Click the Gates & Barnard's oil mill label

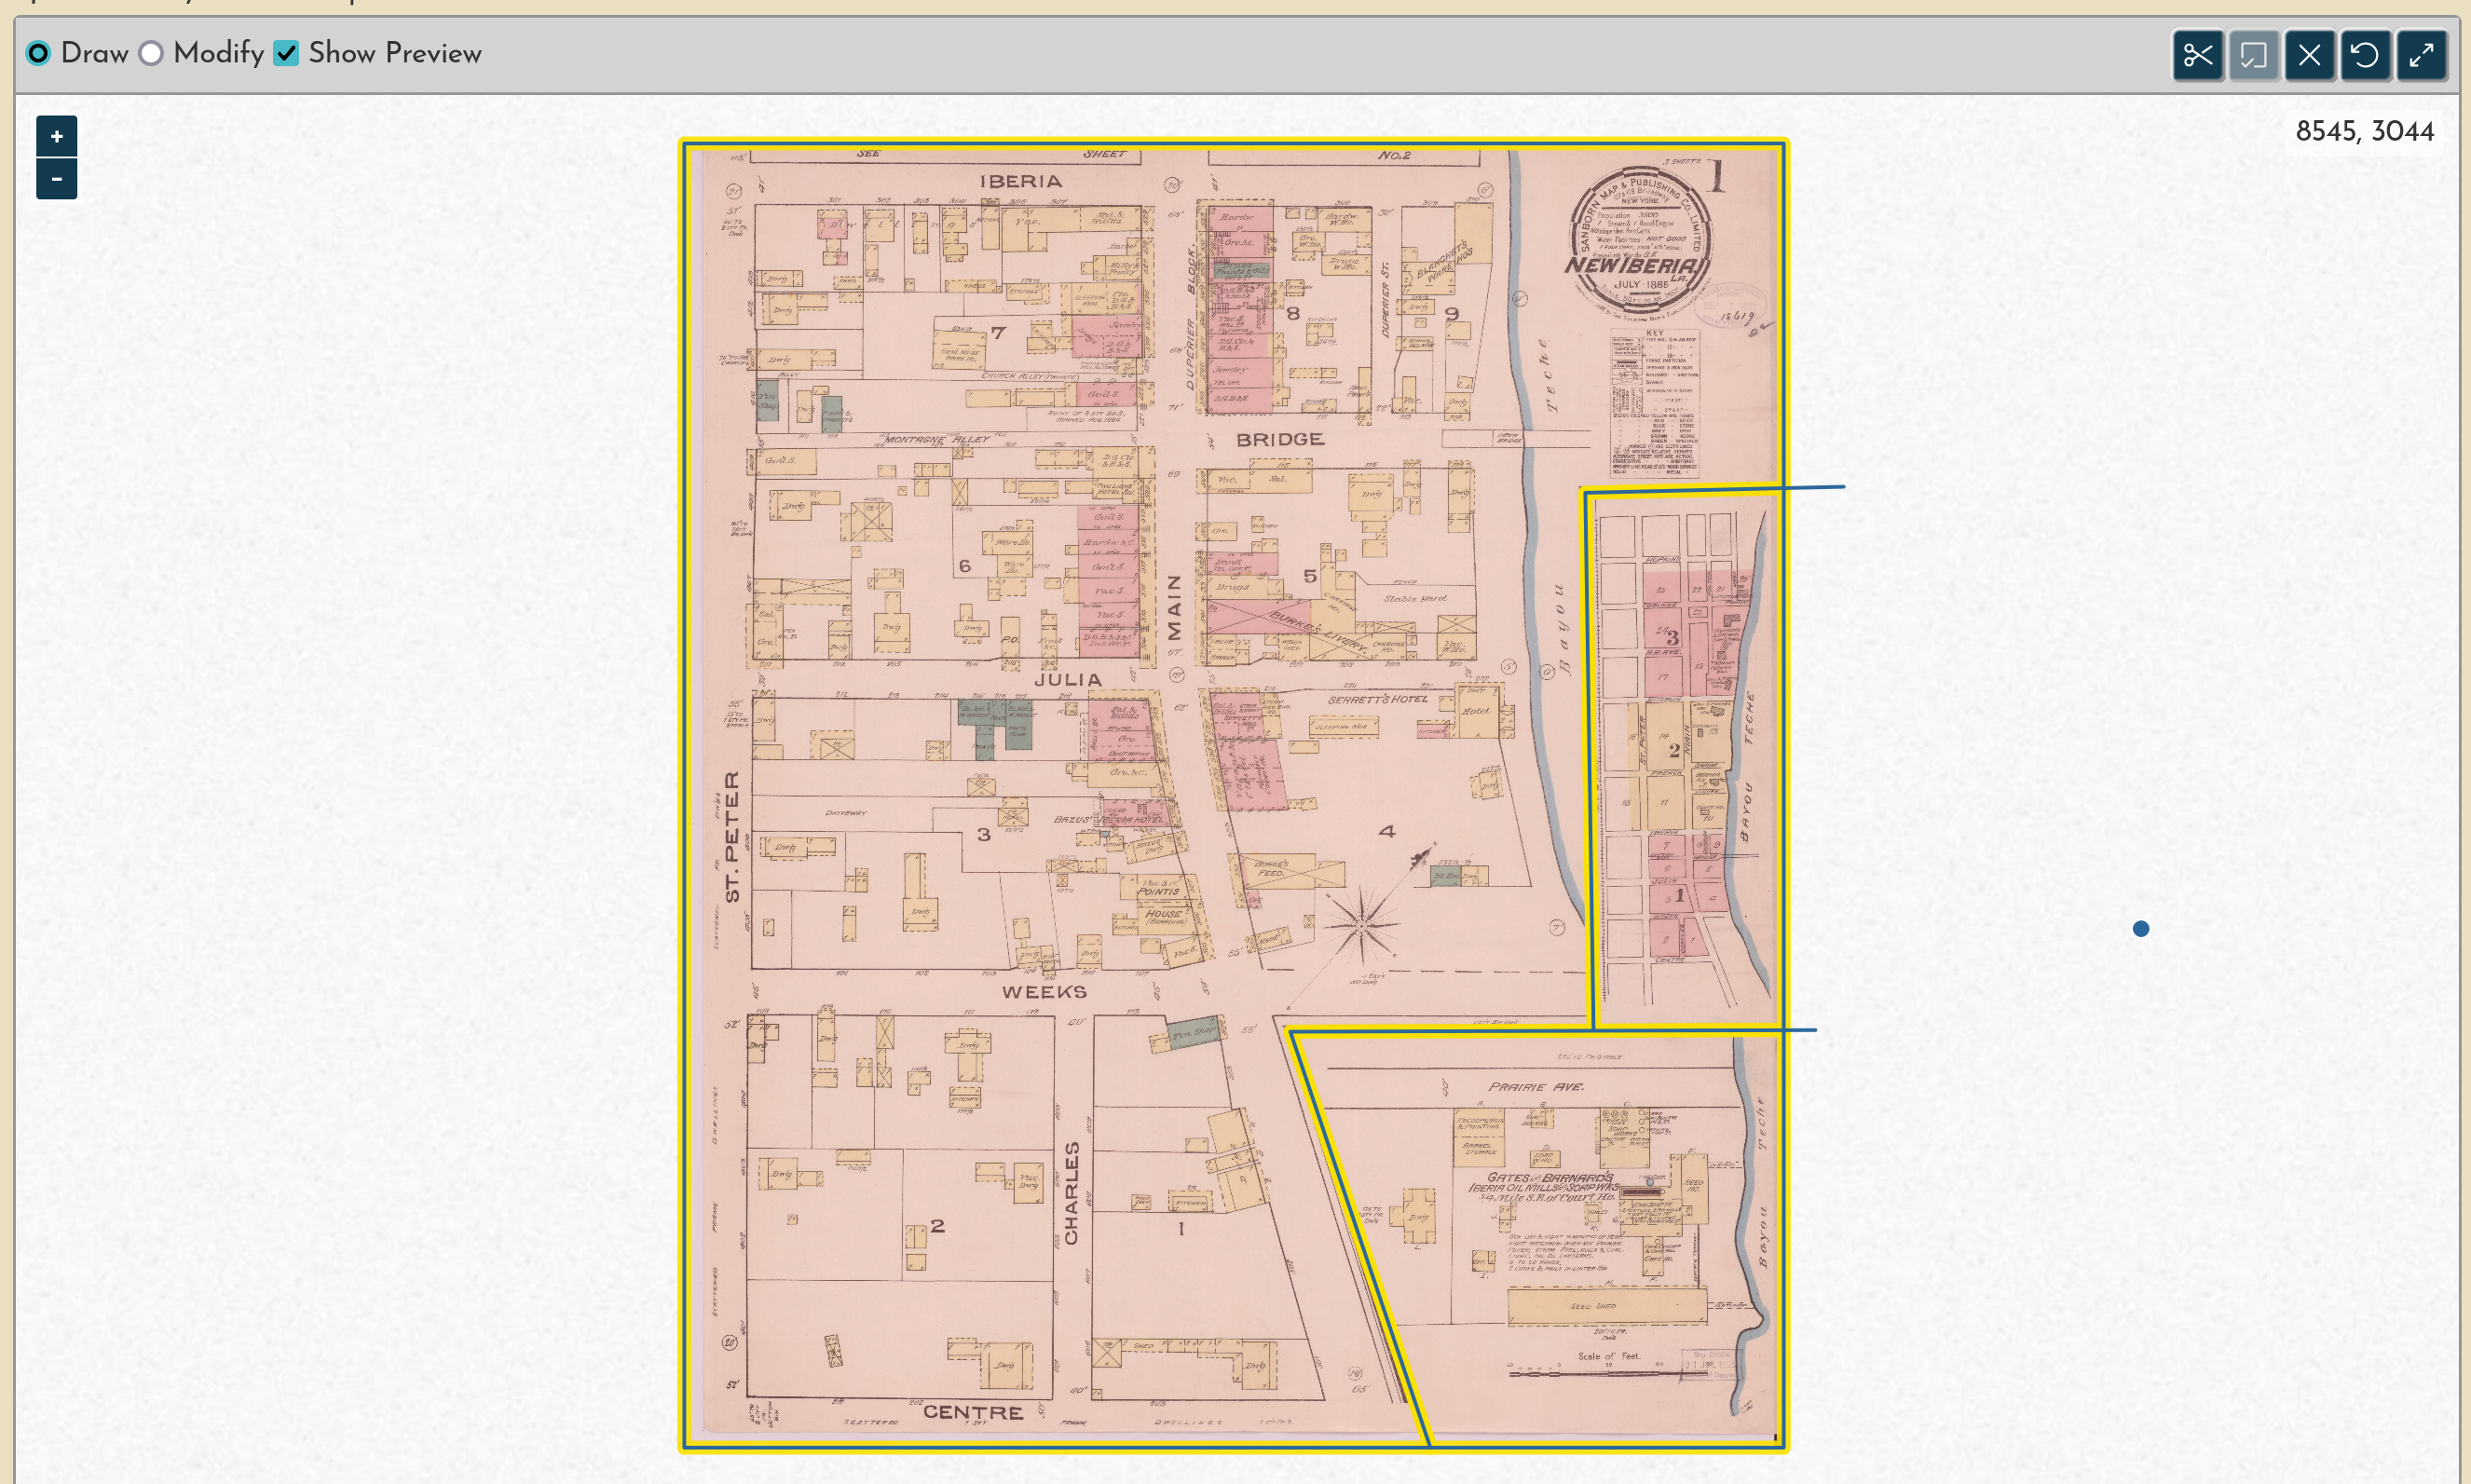1548,1183
